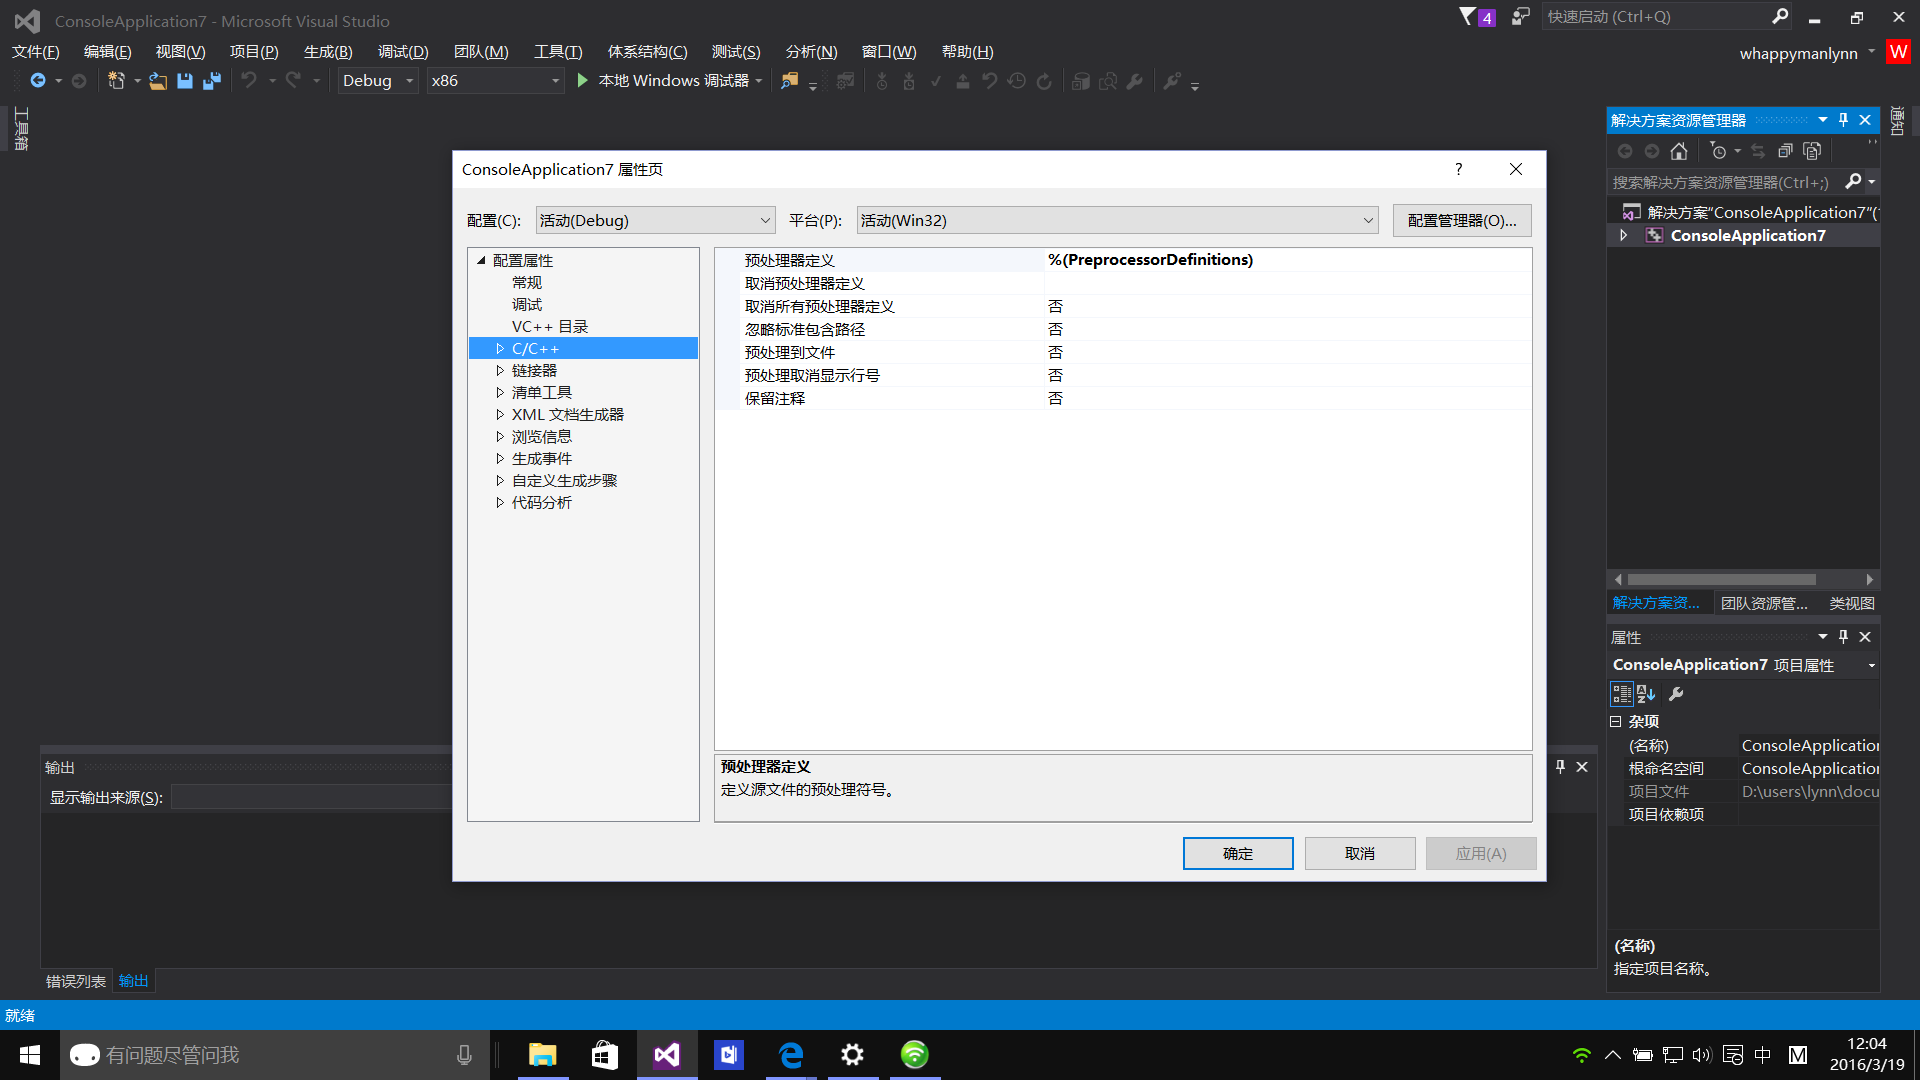Image resolution: width=1920 pixels, height=1080 pixels.
Task: Open the 配置(C) dropdown showing 活动(Debug)
Action: [655, 220]
